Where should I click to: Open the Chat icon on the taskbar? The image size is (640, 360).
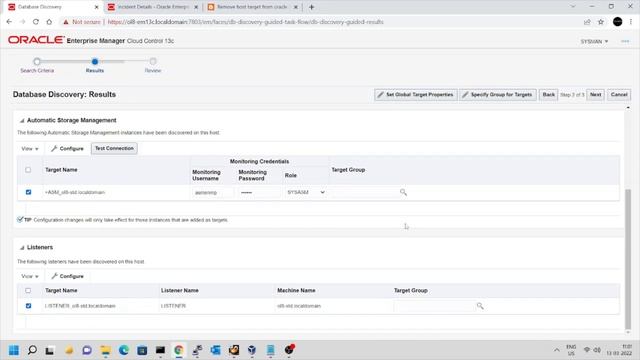point(87,350)
